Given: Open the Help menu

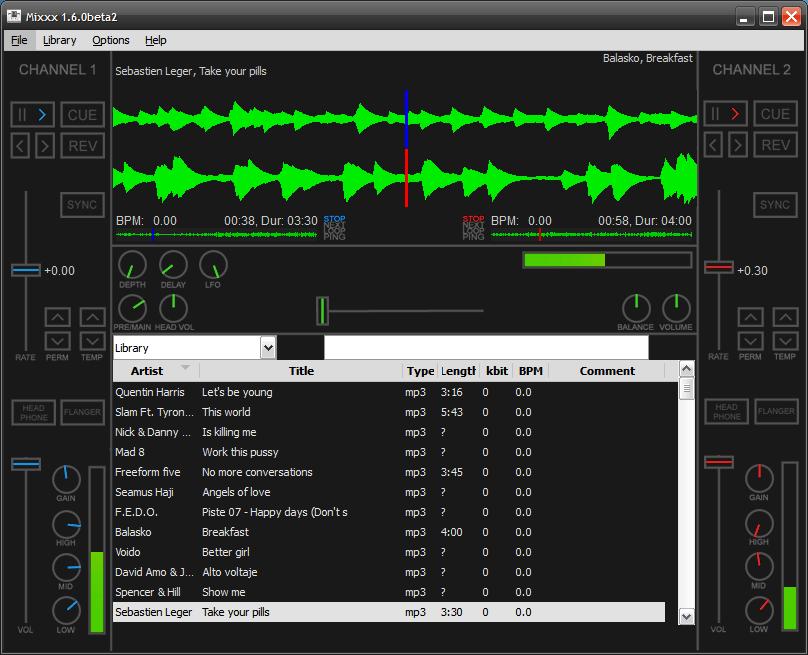Looking at the screenshot, I should 156,40.
